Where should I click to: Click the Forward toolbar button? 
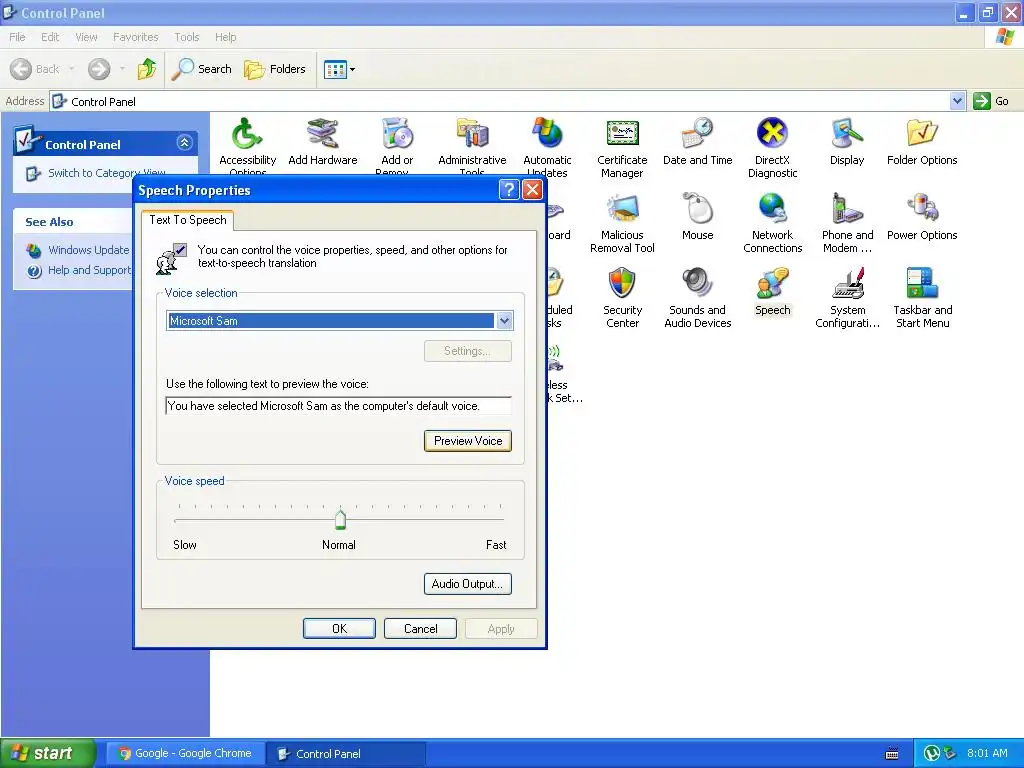99,69
